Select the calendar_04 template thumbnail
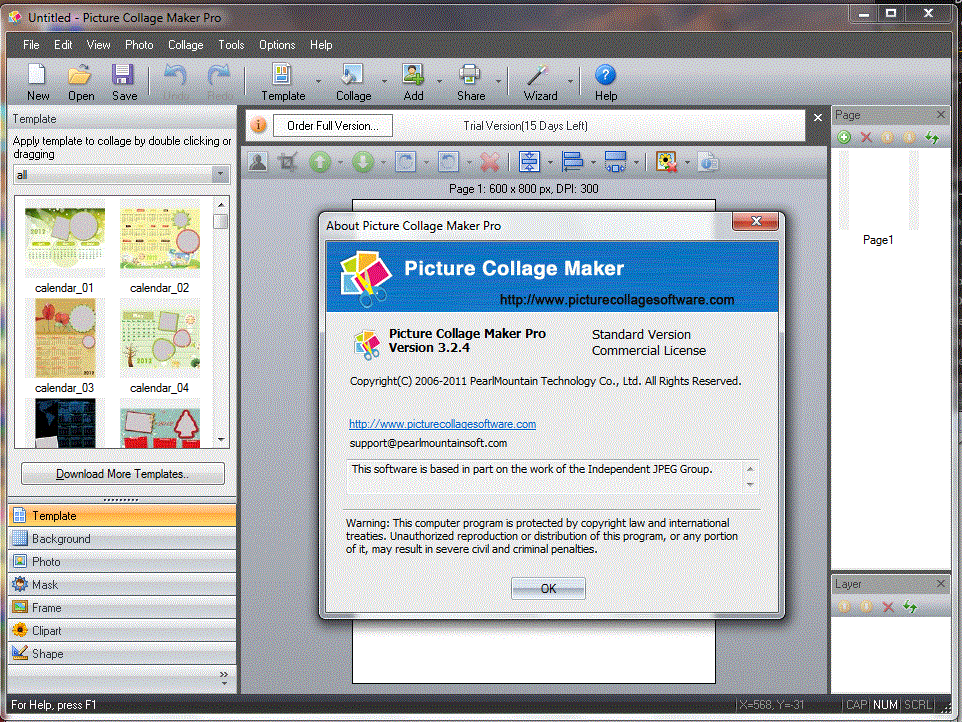Image resolution: width=962 pixels, height=722 pixels. [x=160, y=338]
